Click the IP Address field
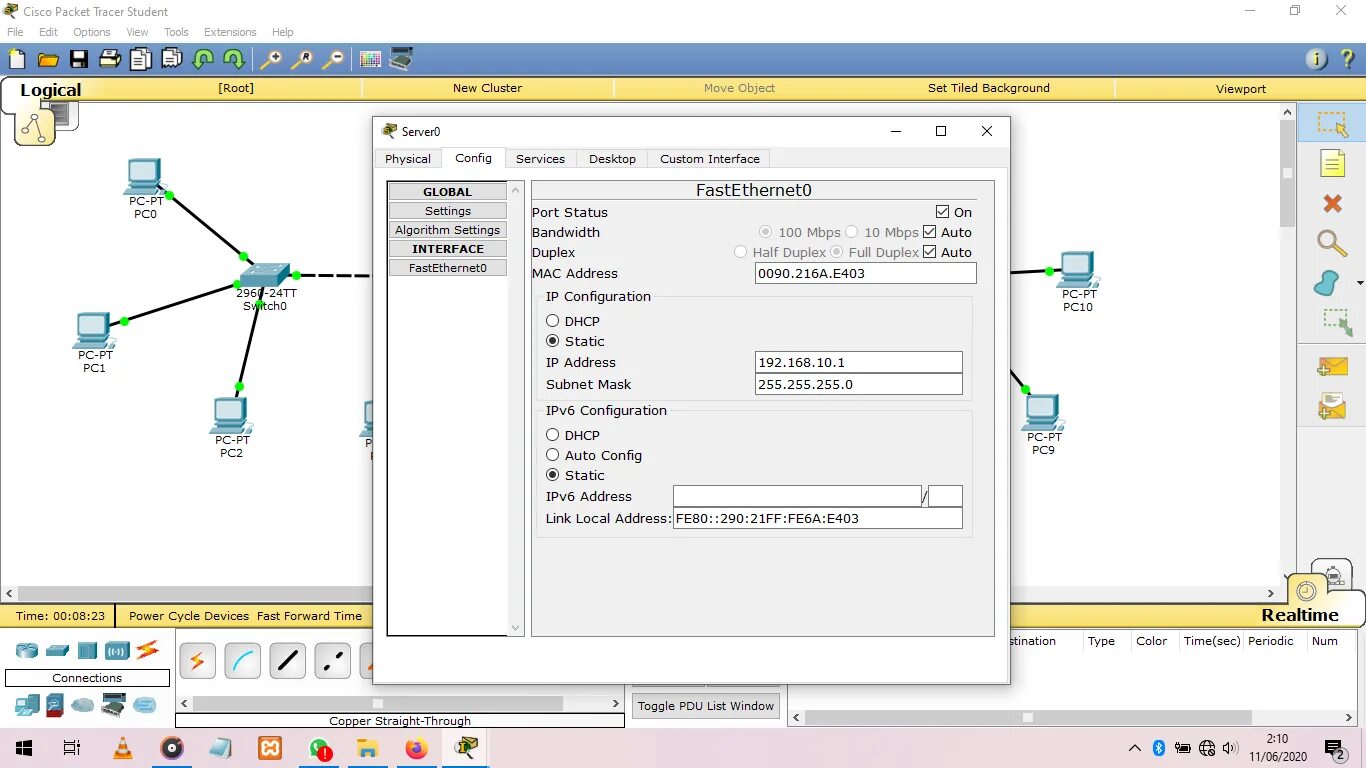 [859, 362]
